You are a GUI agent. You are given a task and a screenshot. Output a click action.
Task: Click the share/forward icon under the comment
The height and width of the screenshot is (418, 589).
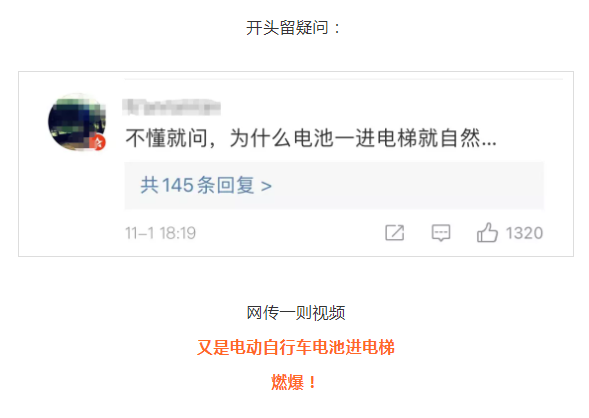click(394, 233)
